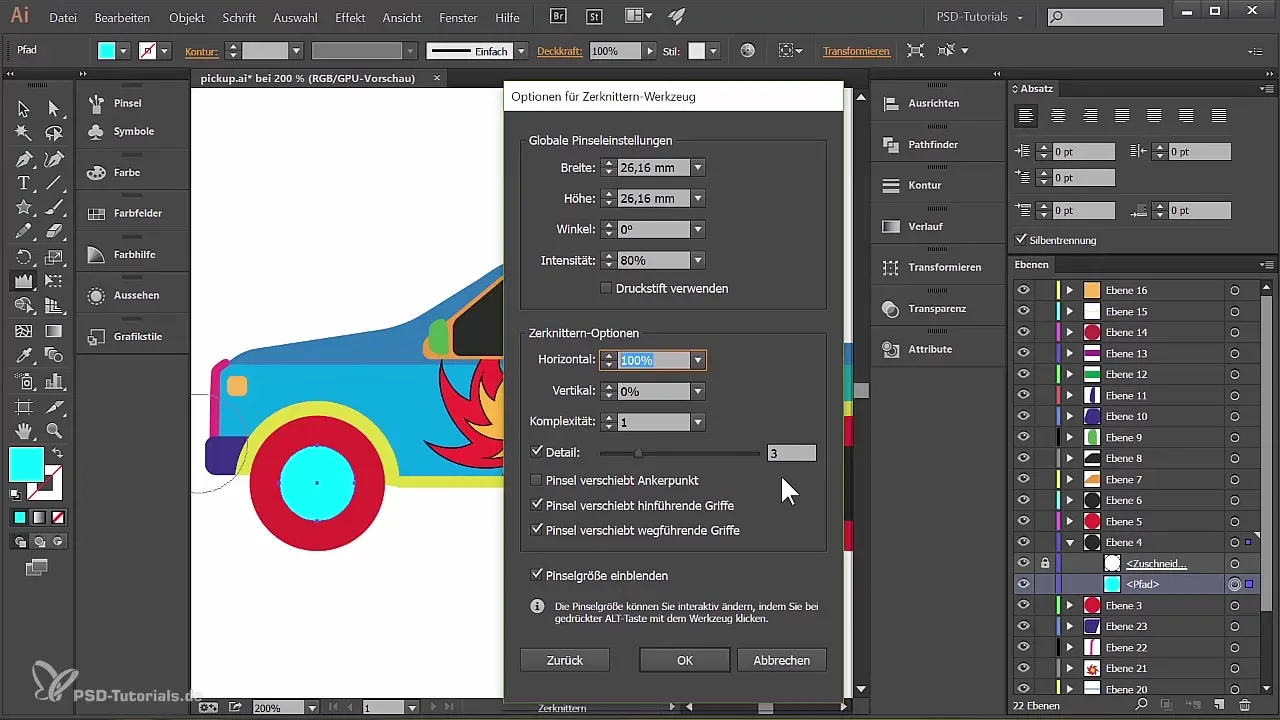Screen dimensions: 1280x720
Task: Select the Paintbrush tool
Action: tap(54, 208)
